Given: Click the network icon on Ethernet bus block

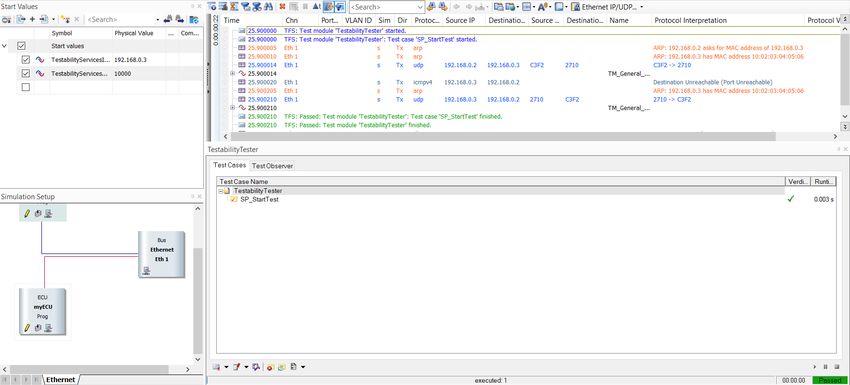Looking at the screenshot, I should [x=146, y=271].
